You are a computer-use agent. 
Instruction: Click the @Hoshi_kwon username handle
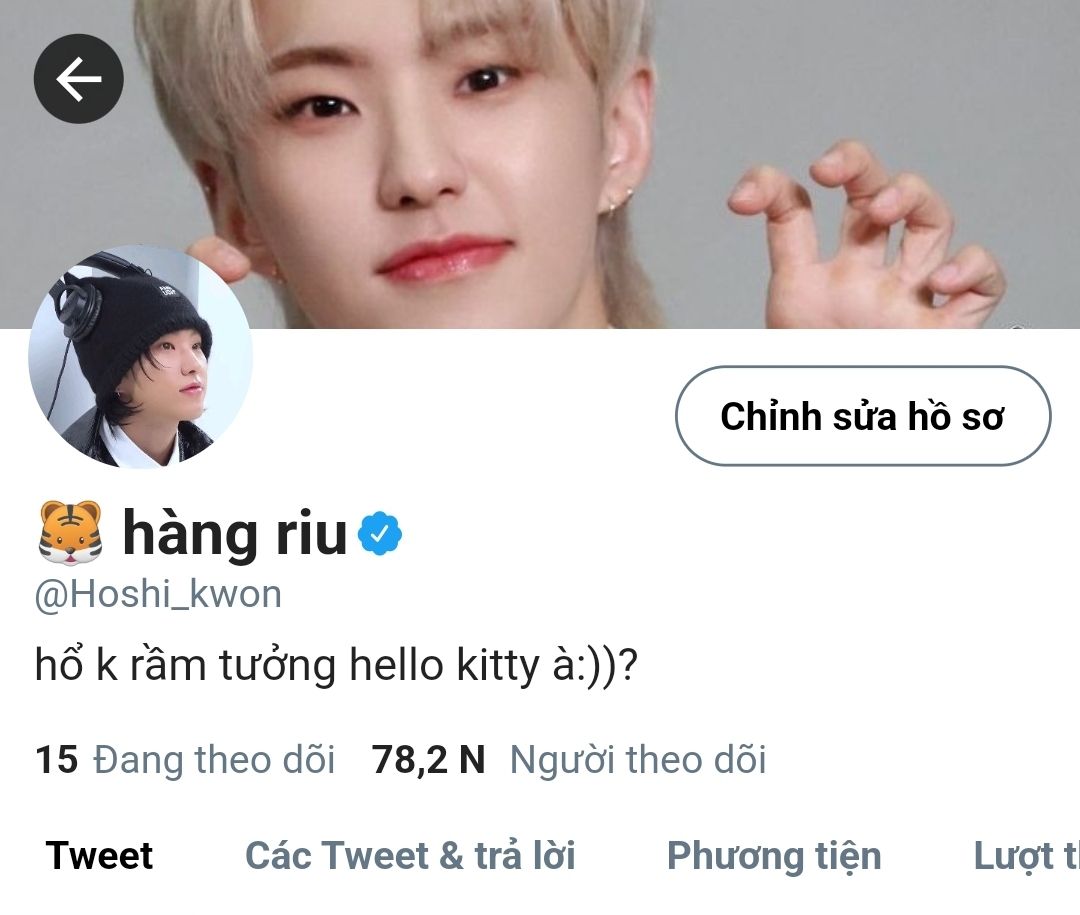tap(158, 594)
